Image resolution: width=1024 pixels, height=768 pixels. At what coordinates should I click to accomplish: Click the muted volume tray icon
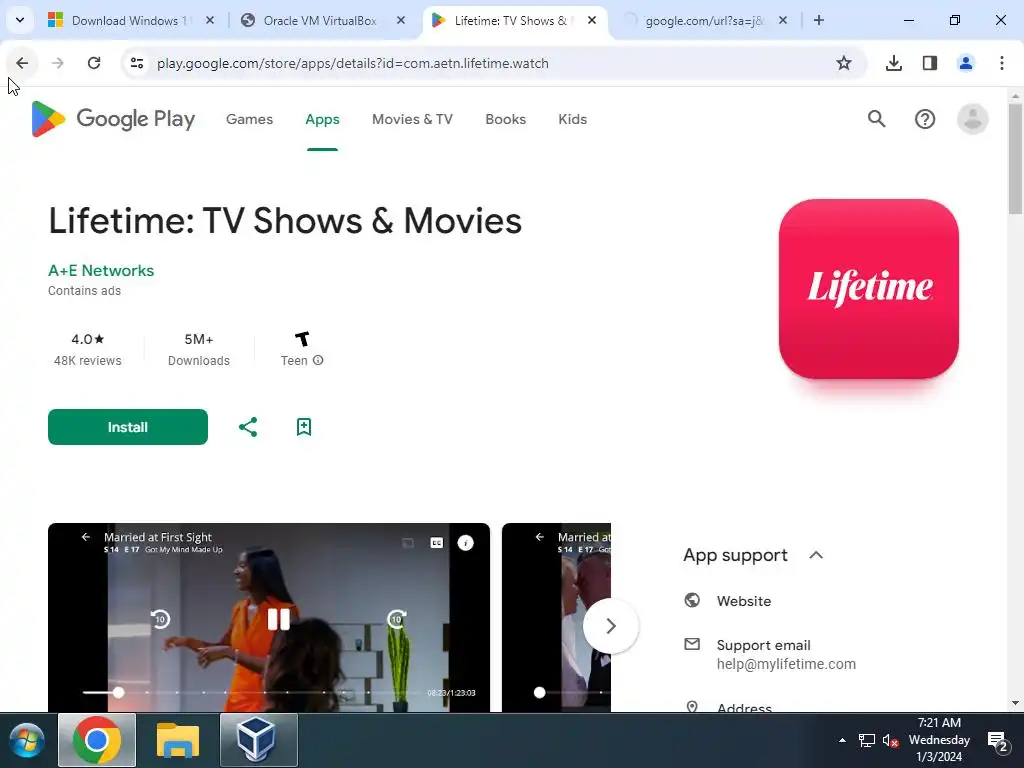(891, 741)
